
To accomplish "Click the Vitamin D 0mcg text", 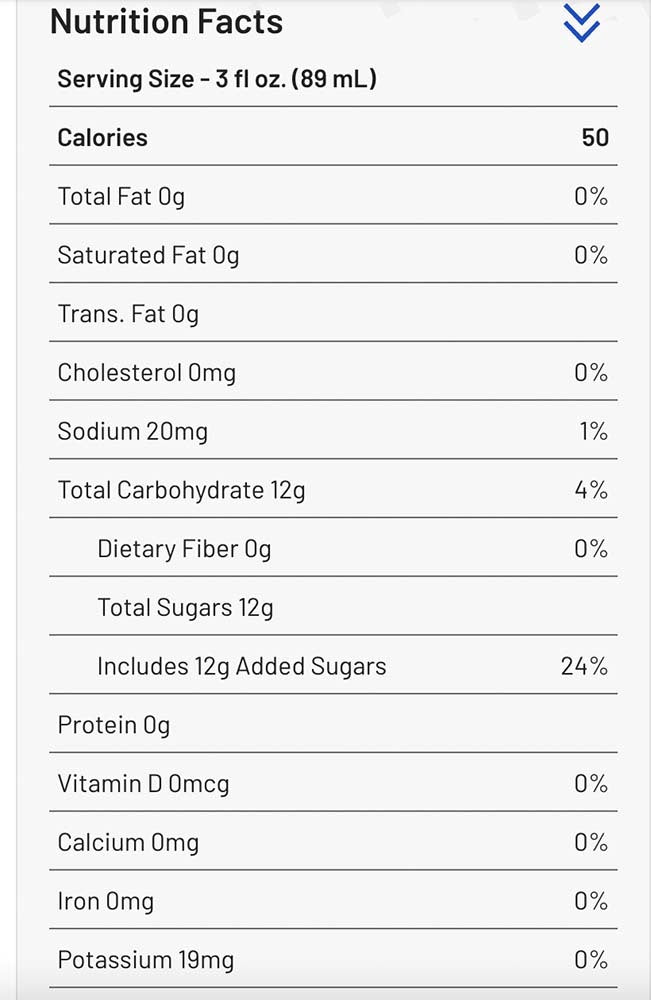I will (x=143, y=784).
